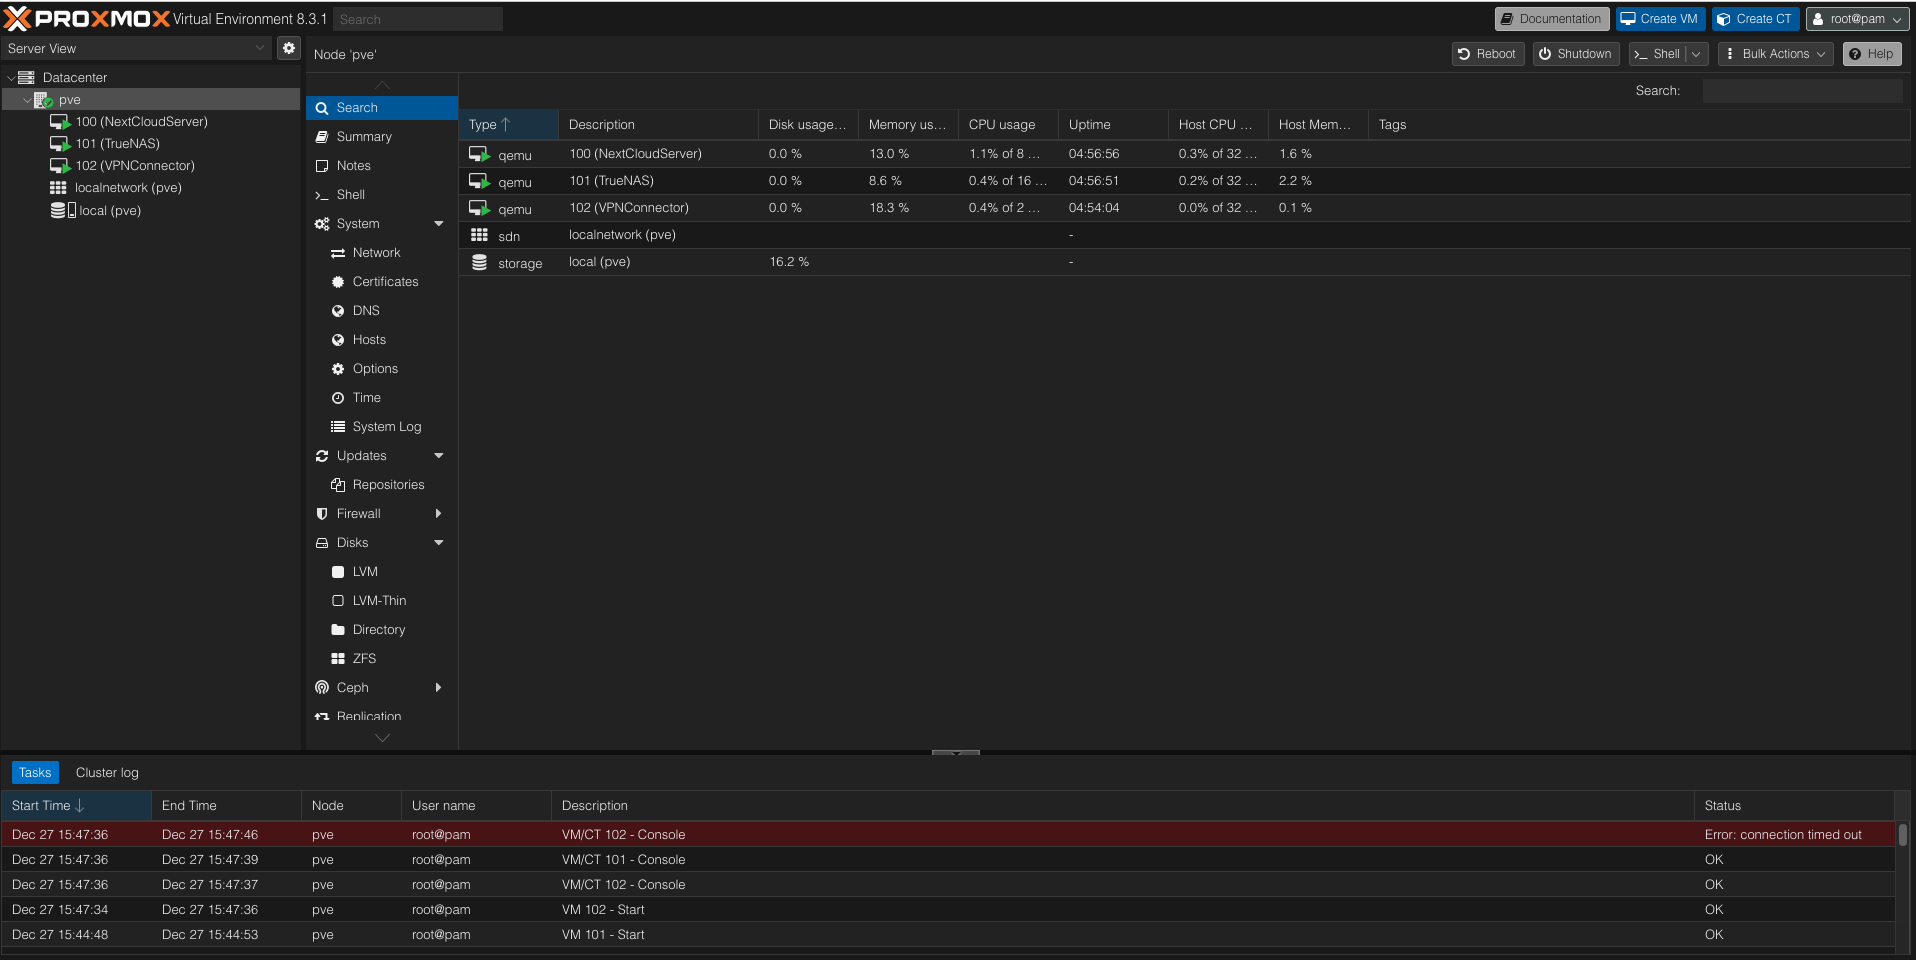Click the ZFS grid icon

[338, 659]
